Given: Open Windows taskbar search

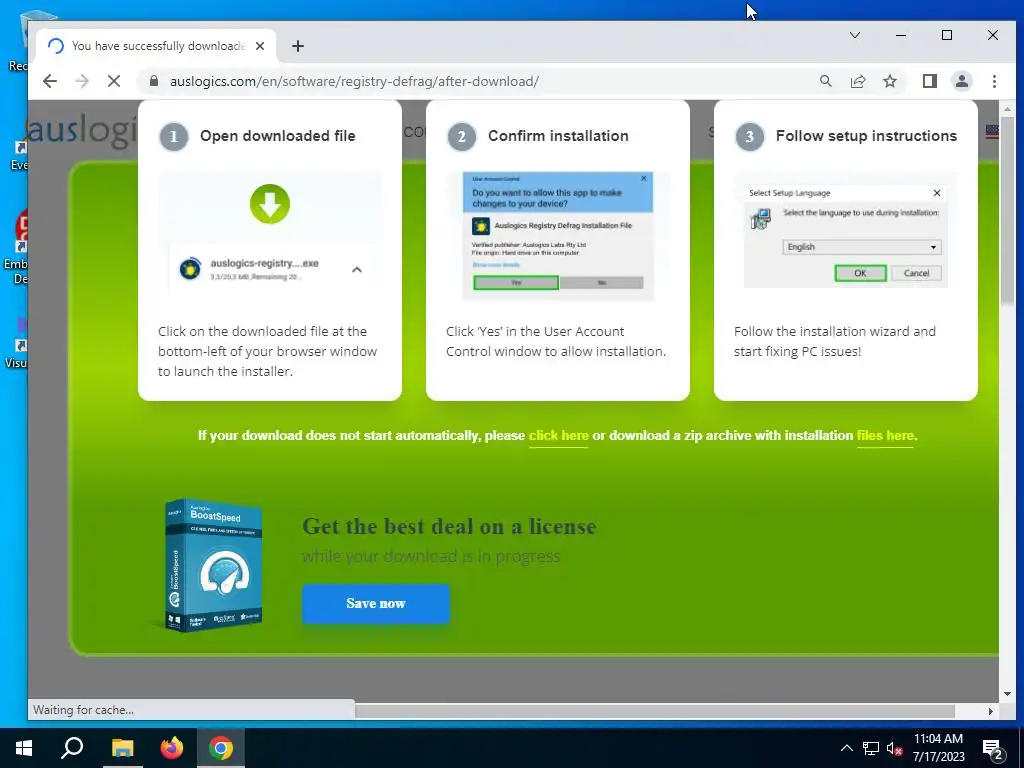Looking at the screenshot, I should 72,748.
